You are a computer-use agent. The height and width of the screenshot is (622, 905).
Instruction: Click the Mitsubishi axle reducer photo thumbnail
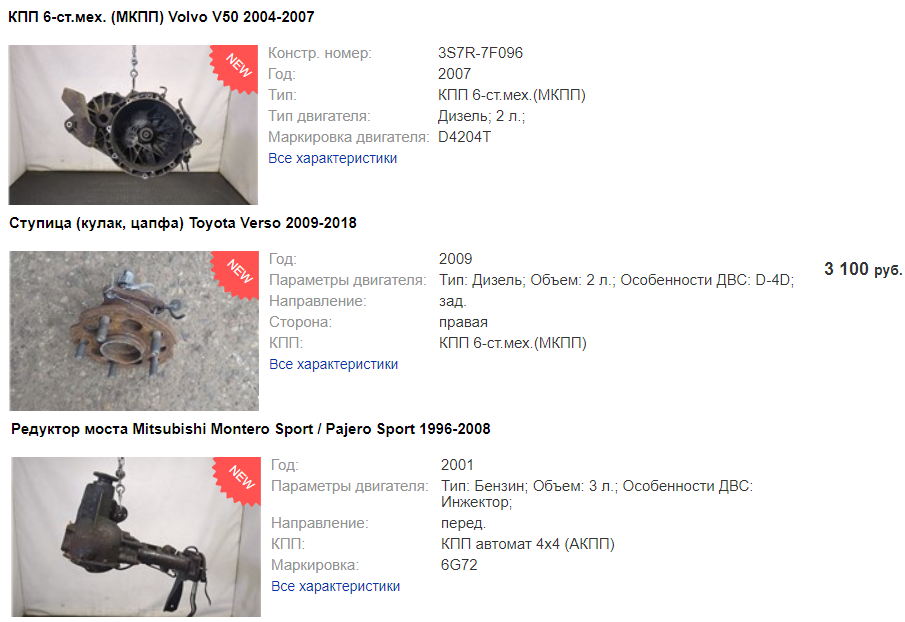136,537
